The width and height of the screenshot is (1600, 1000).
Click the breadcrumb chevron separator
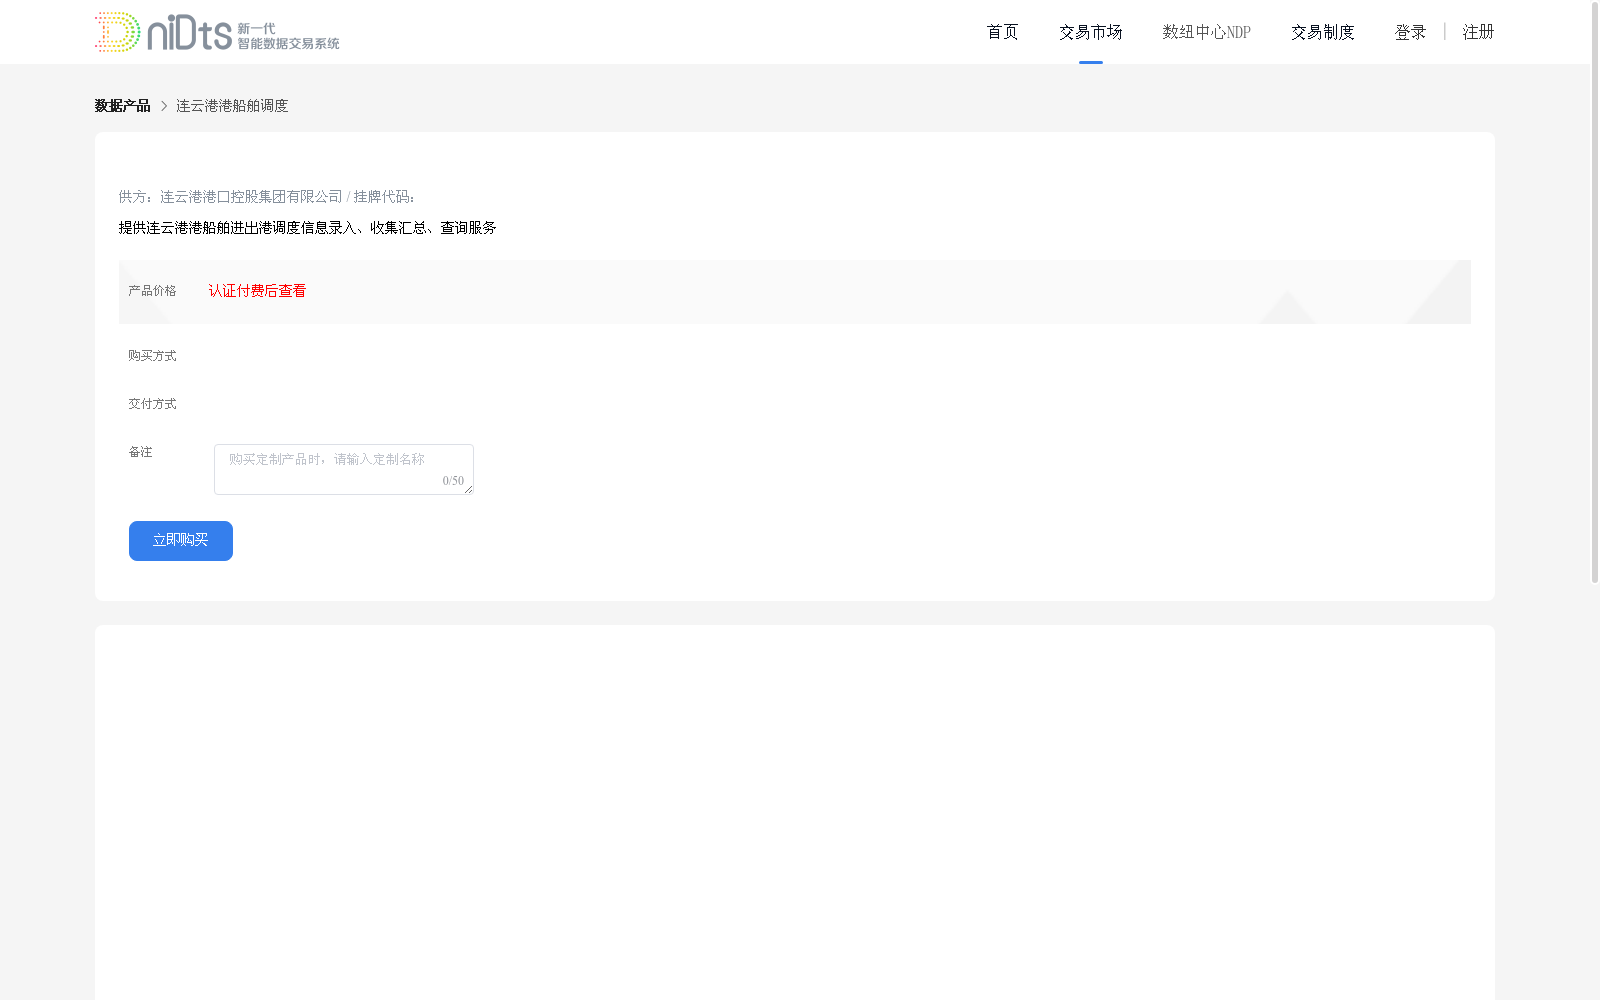pyautogui.click(x=164, y=106)
